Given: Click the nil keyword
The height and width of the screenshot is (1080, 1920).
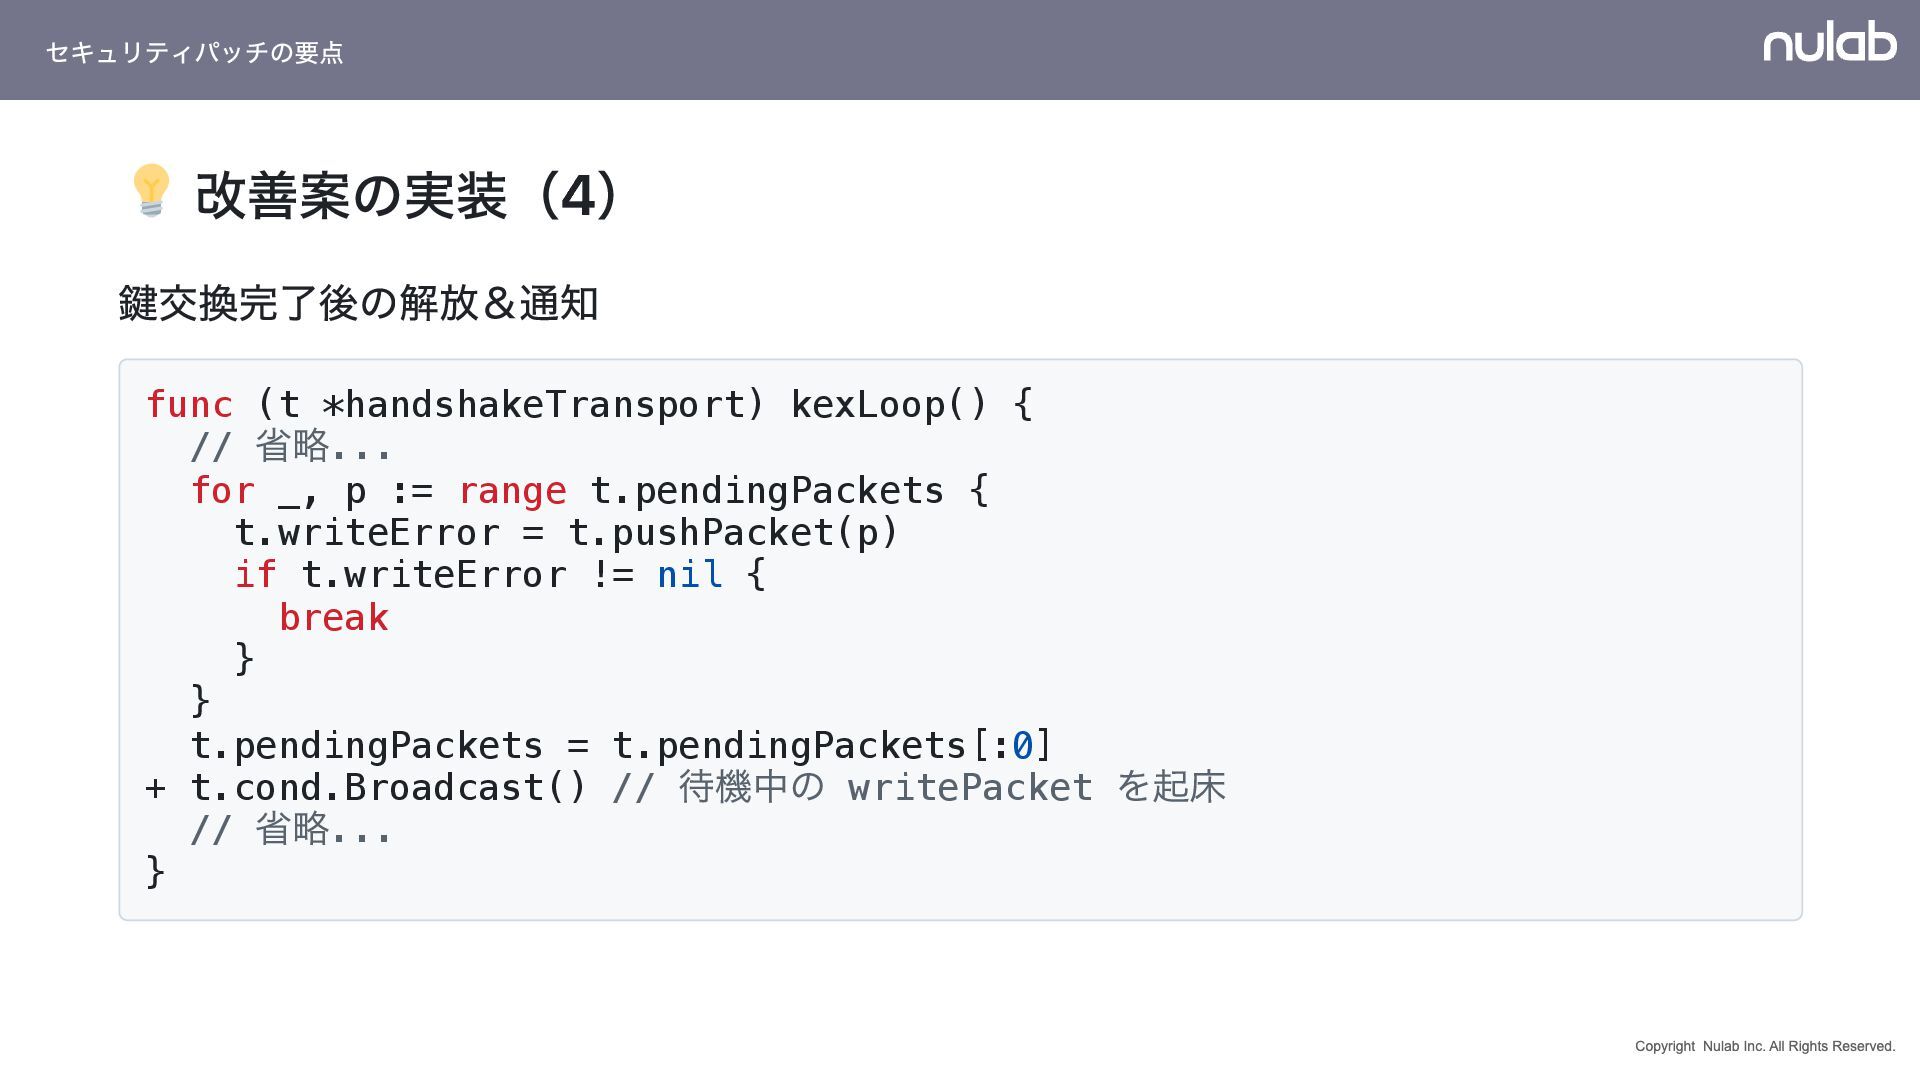Looking at the screenshot, I should pos(690,575).
